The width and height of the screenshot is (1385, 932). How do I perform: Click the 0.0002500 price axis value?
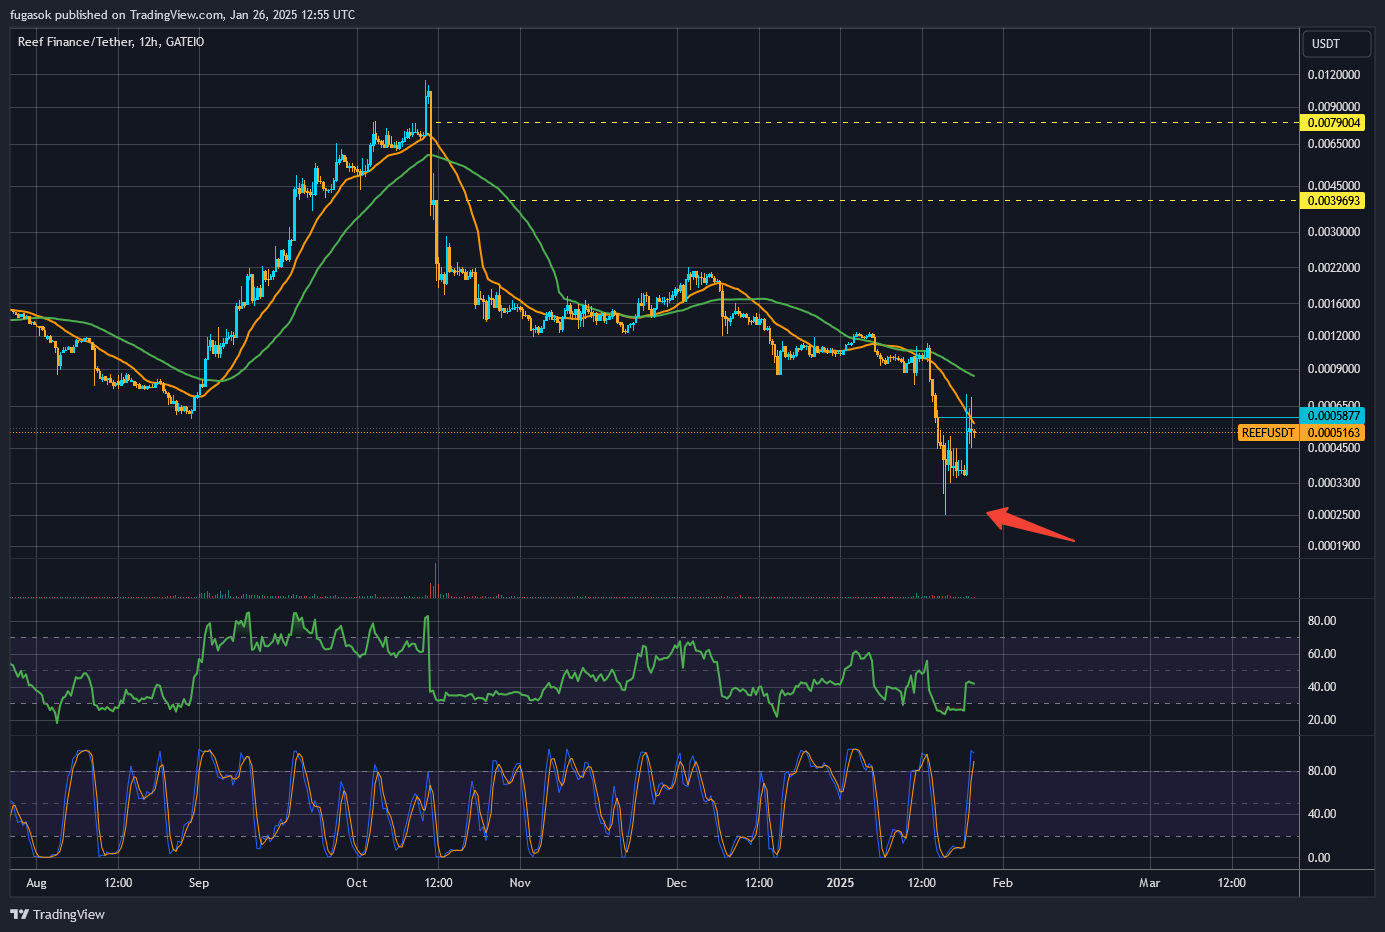(x=1334, y=515)
